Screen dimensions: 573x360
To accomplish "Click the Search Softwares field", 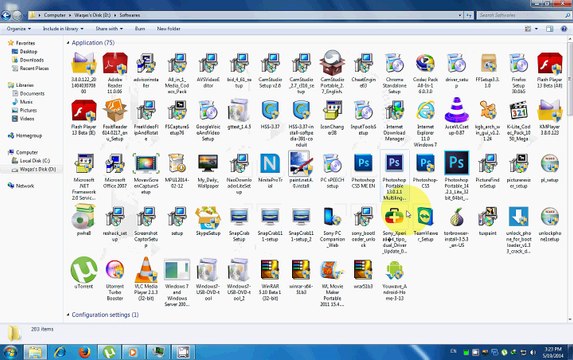I will (523, 15).
